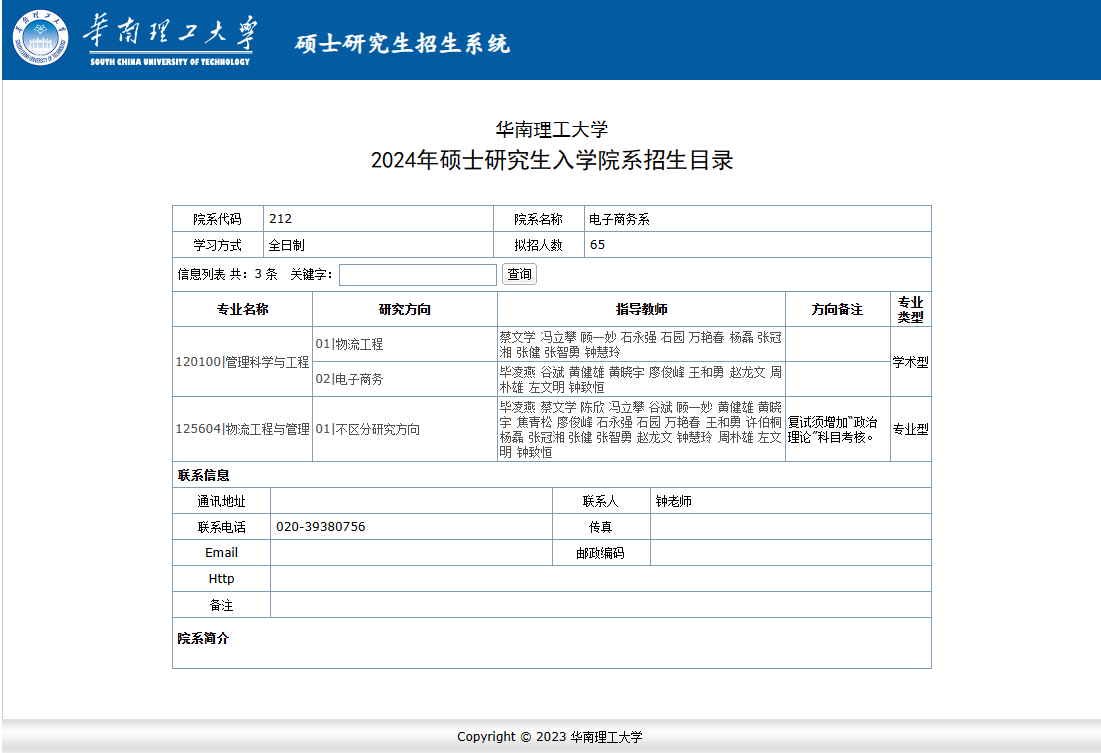Screen dimensions: 1101x753
Task: Click the Copyright © 2023 华南理工大学 footer text
Action: pyautogui.click(x=550, y=736)
